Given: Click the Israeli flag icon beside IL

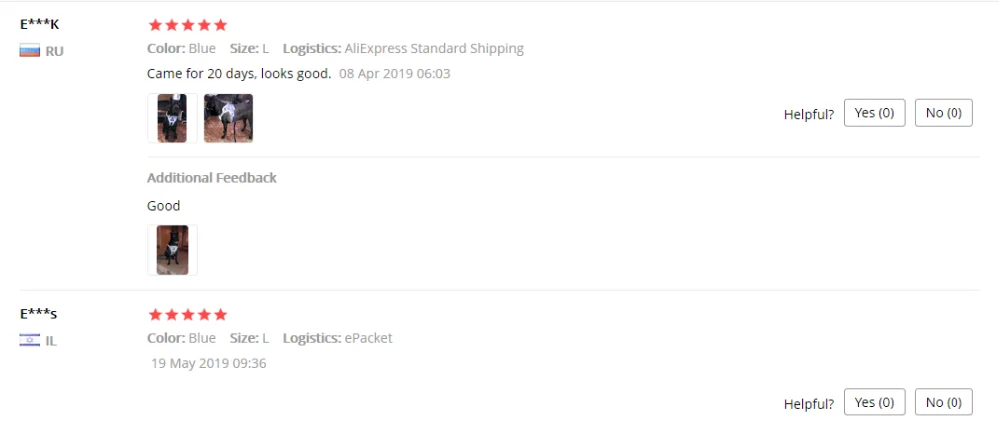Looking at the screenshot, I should 29,340.
